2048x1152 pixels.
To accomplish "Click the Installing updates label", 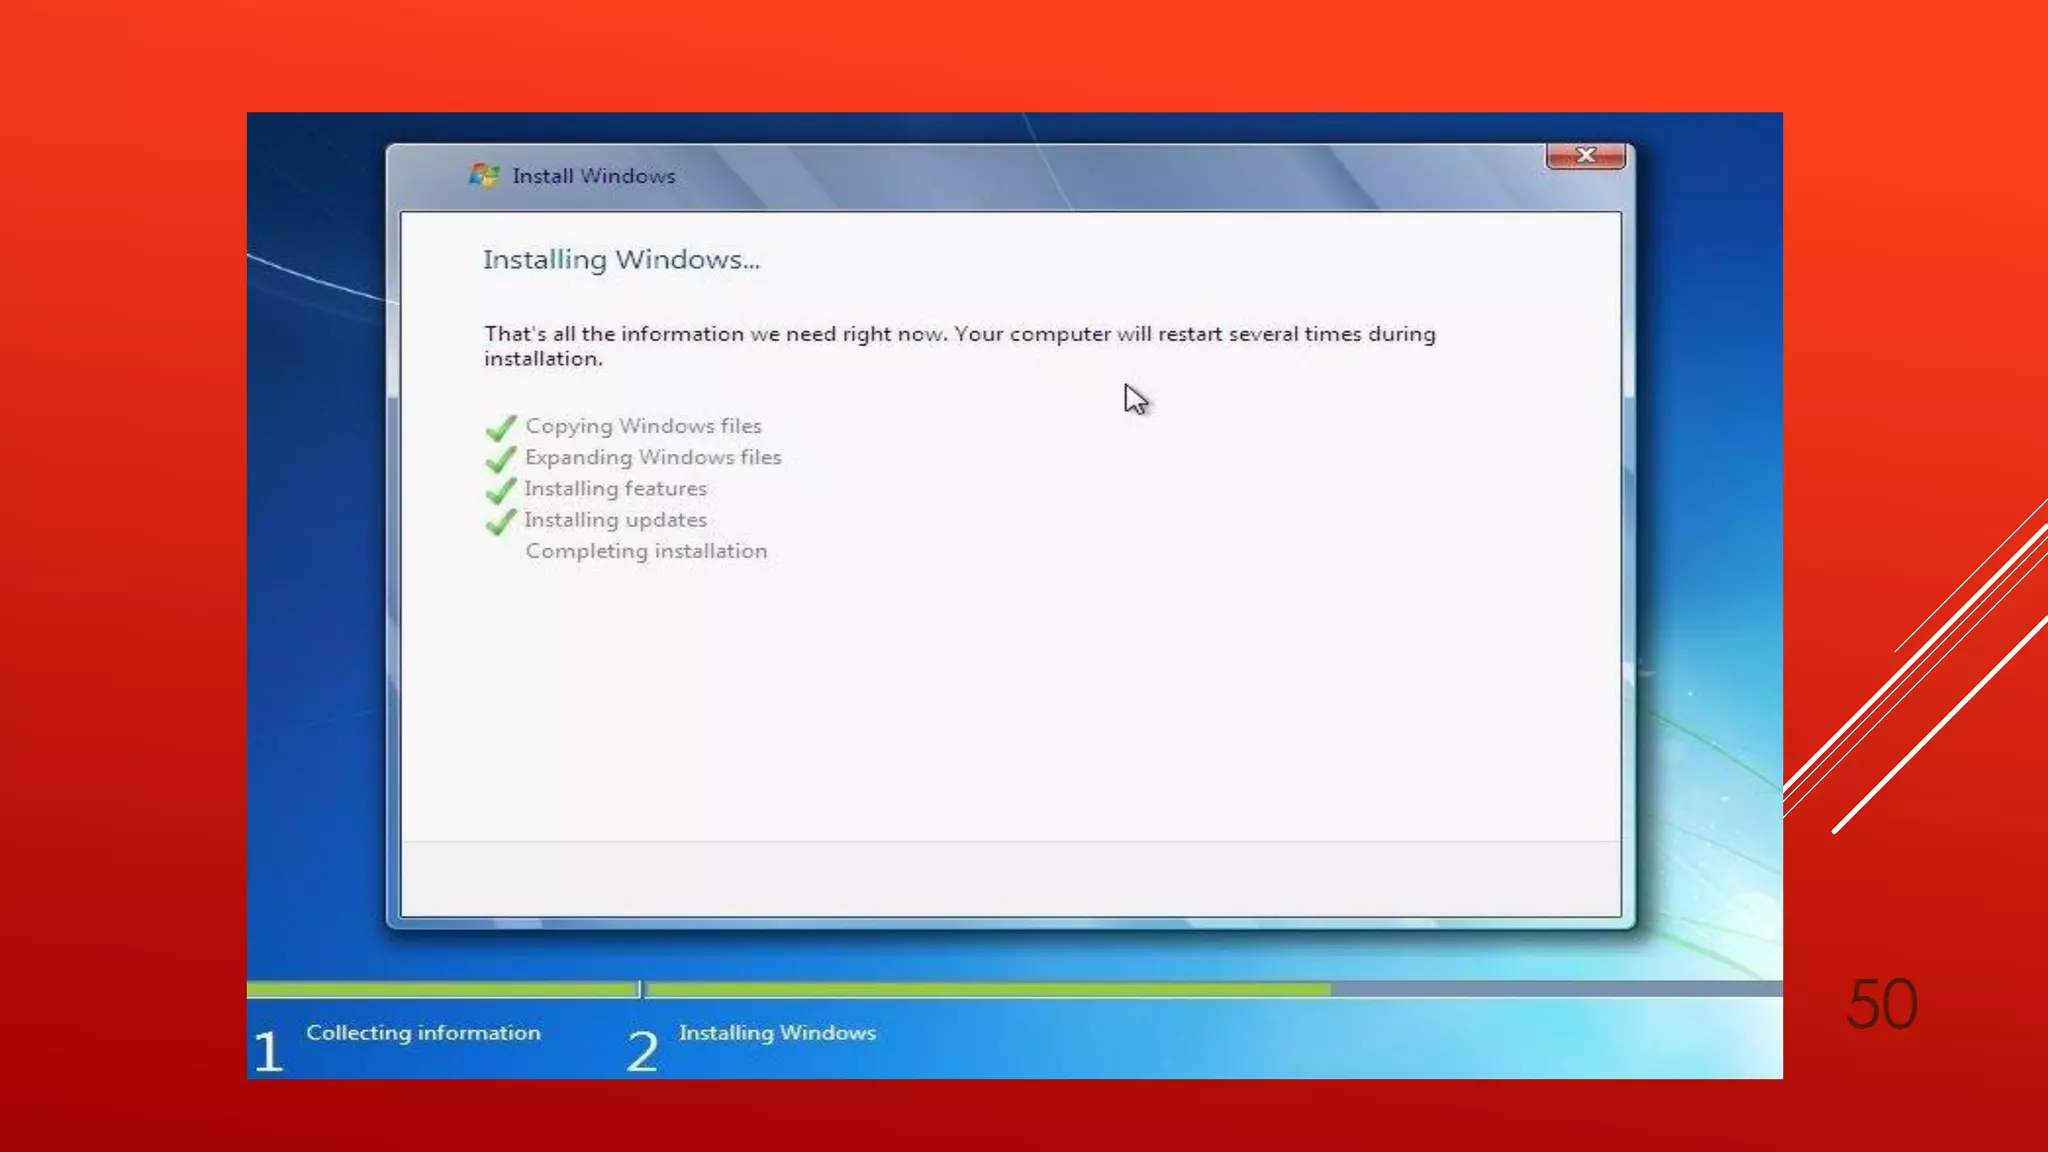I will [x=615, y=520].
